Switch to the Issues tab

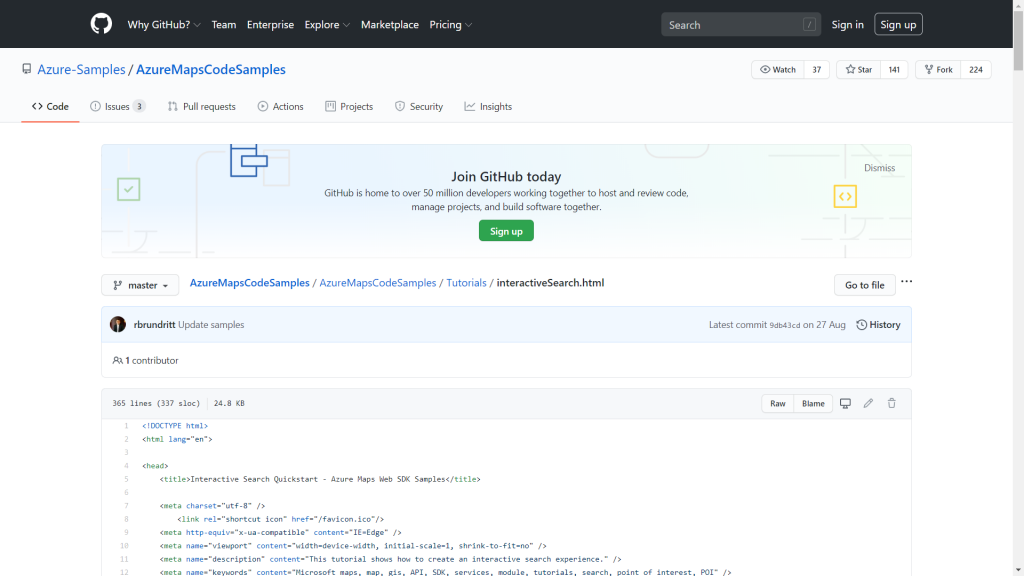pos(118,106)
